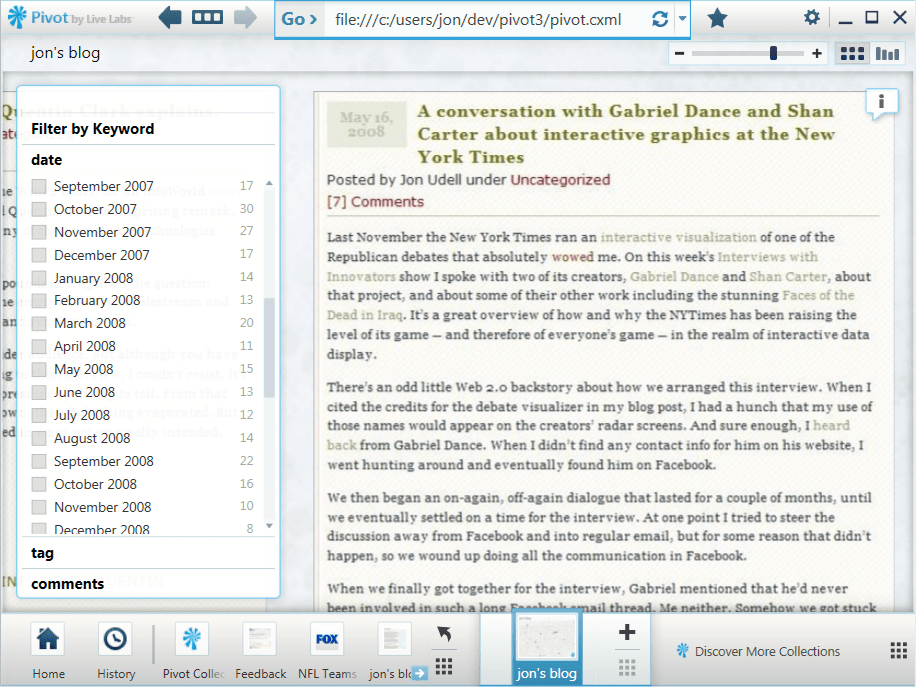
Task: Click the zoom out minus button
Action: coord(679,54)
